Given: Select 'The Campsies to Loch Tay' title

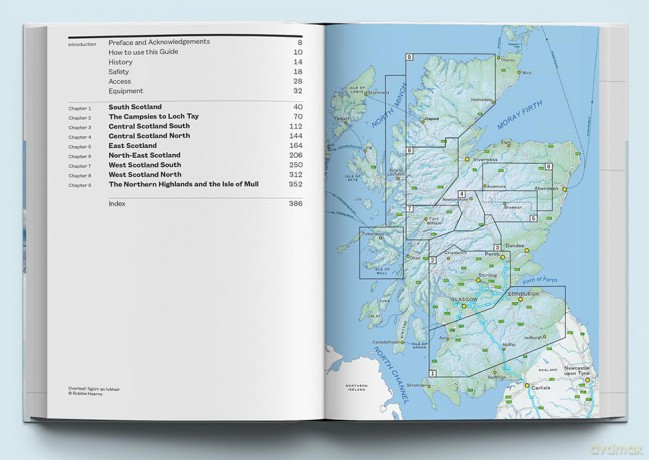Looking at the screenshot, I should (154, 116).
